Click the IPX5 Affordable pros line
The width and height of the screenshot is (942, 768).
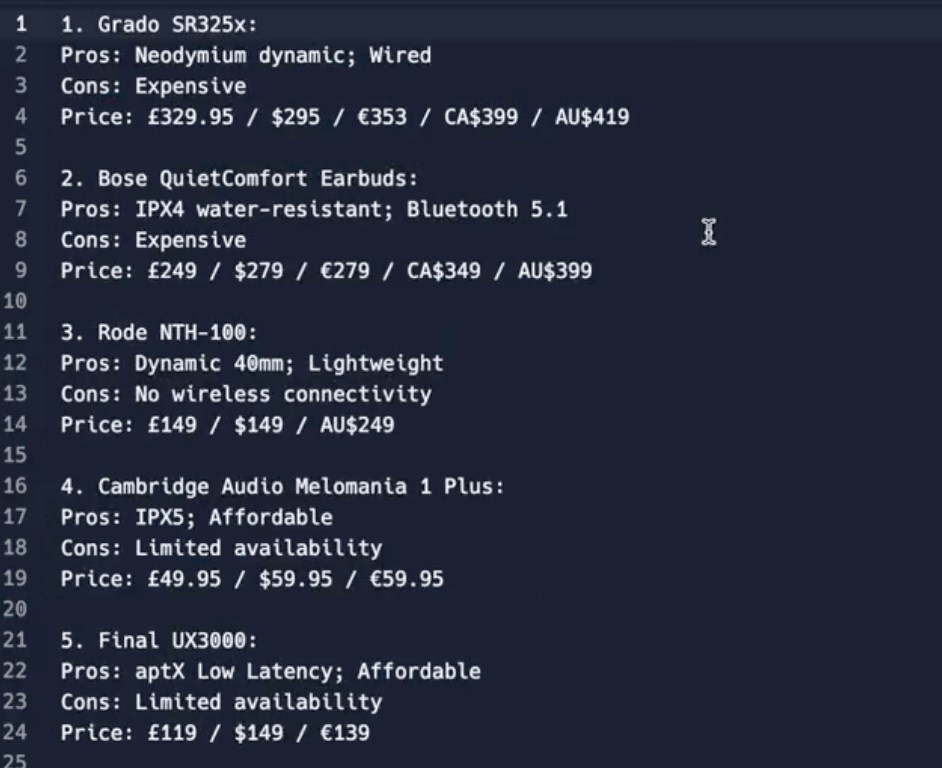[196, 517]
